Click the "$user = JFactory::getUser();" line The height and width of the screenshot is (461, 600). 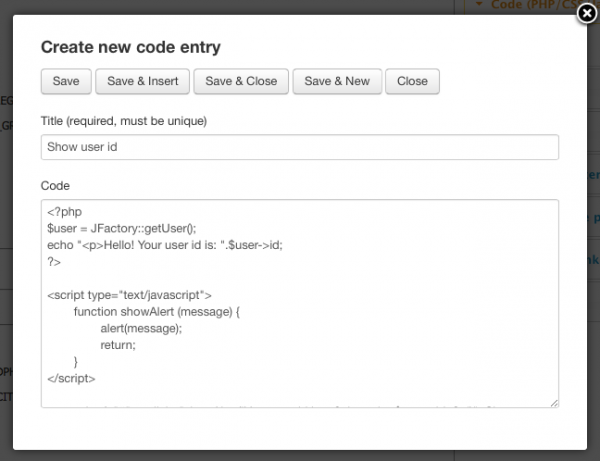[x=121, y=228]
